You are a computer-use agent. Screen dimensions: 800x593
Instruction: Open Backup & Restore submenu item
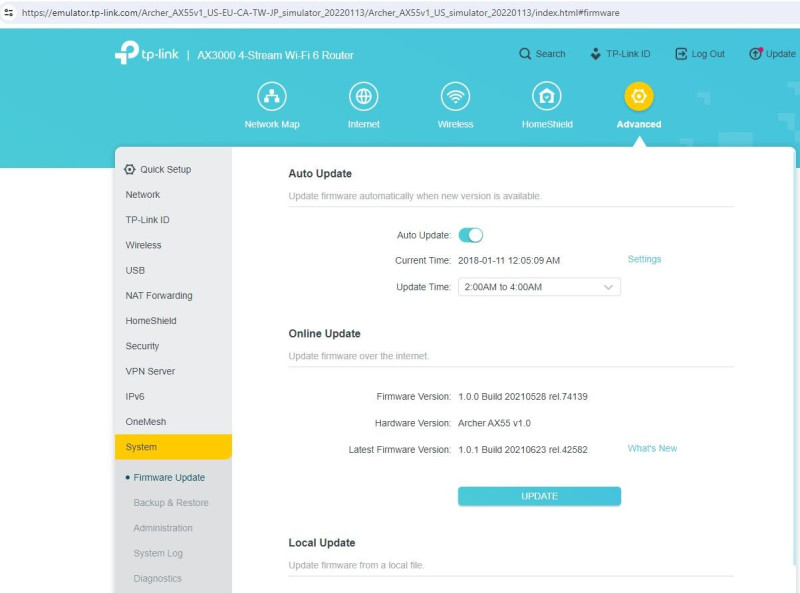click(x=171, y=503)
